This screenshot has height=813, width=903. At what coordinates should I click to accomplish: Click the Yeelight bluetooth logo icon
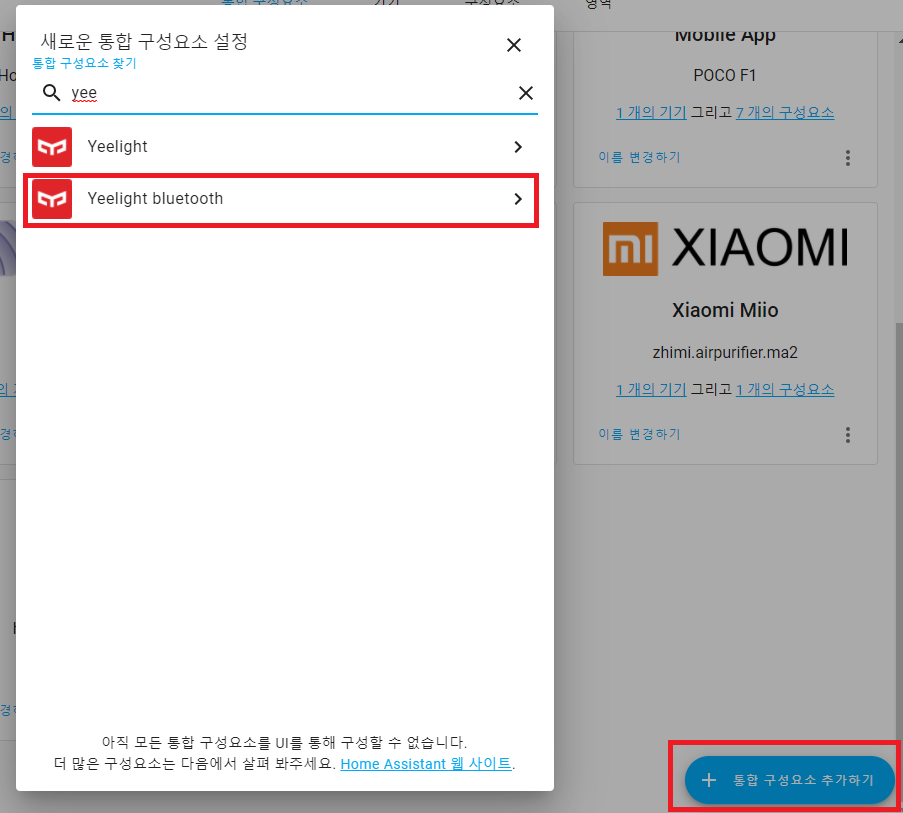click(52, 199)
